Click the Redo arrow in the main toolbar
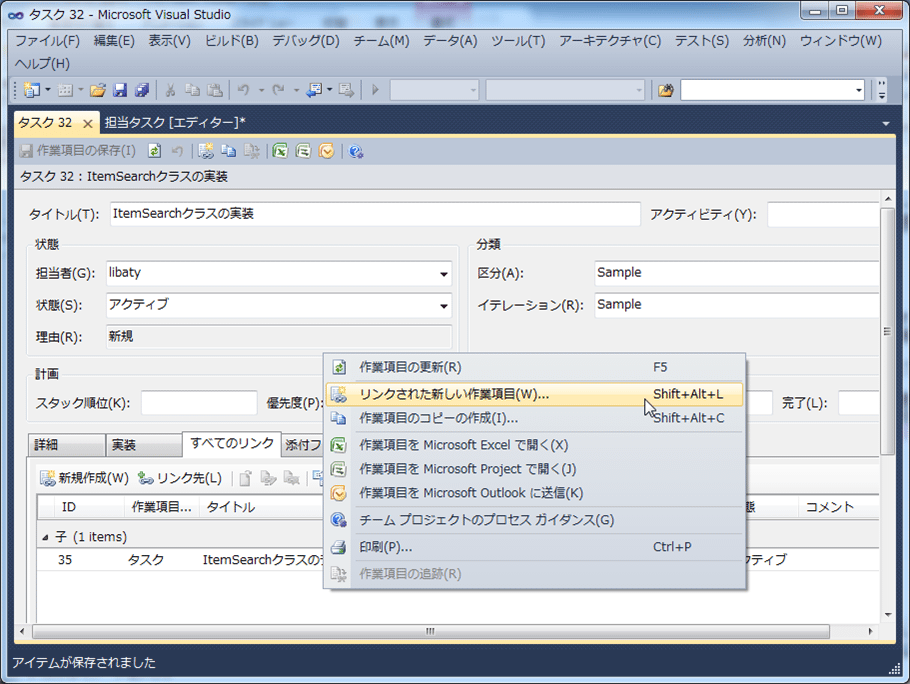Viewport: 910px width, 684px height. pyautogui.click(x=279, y=90)
